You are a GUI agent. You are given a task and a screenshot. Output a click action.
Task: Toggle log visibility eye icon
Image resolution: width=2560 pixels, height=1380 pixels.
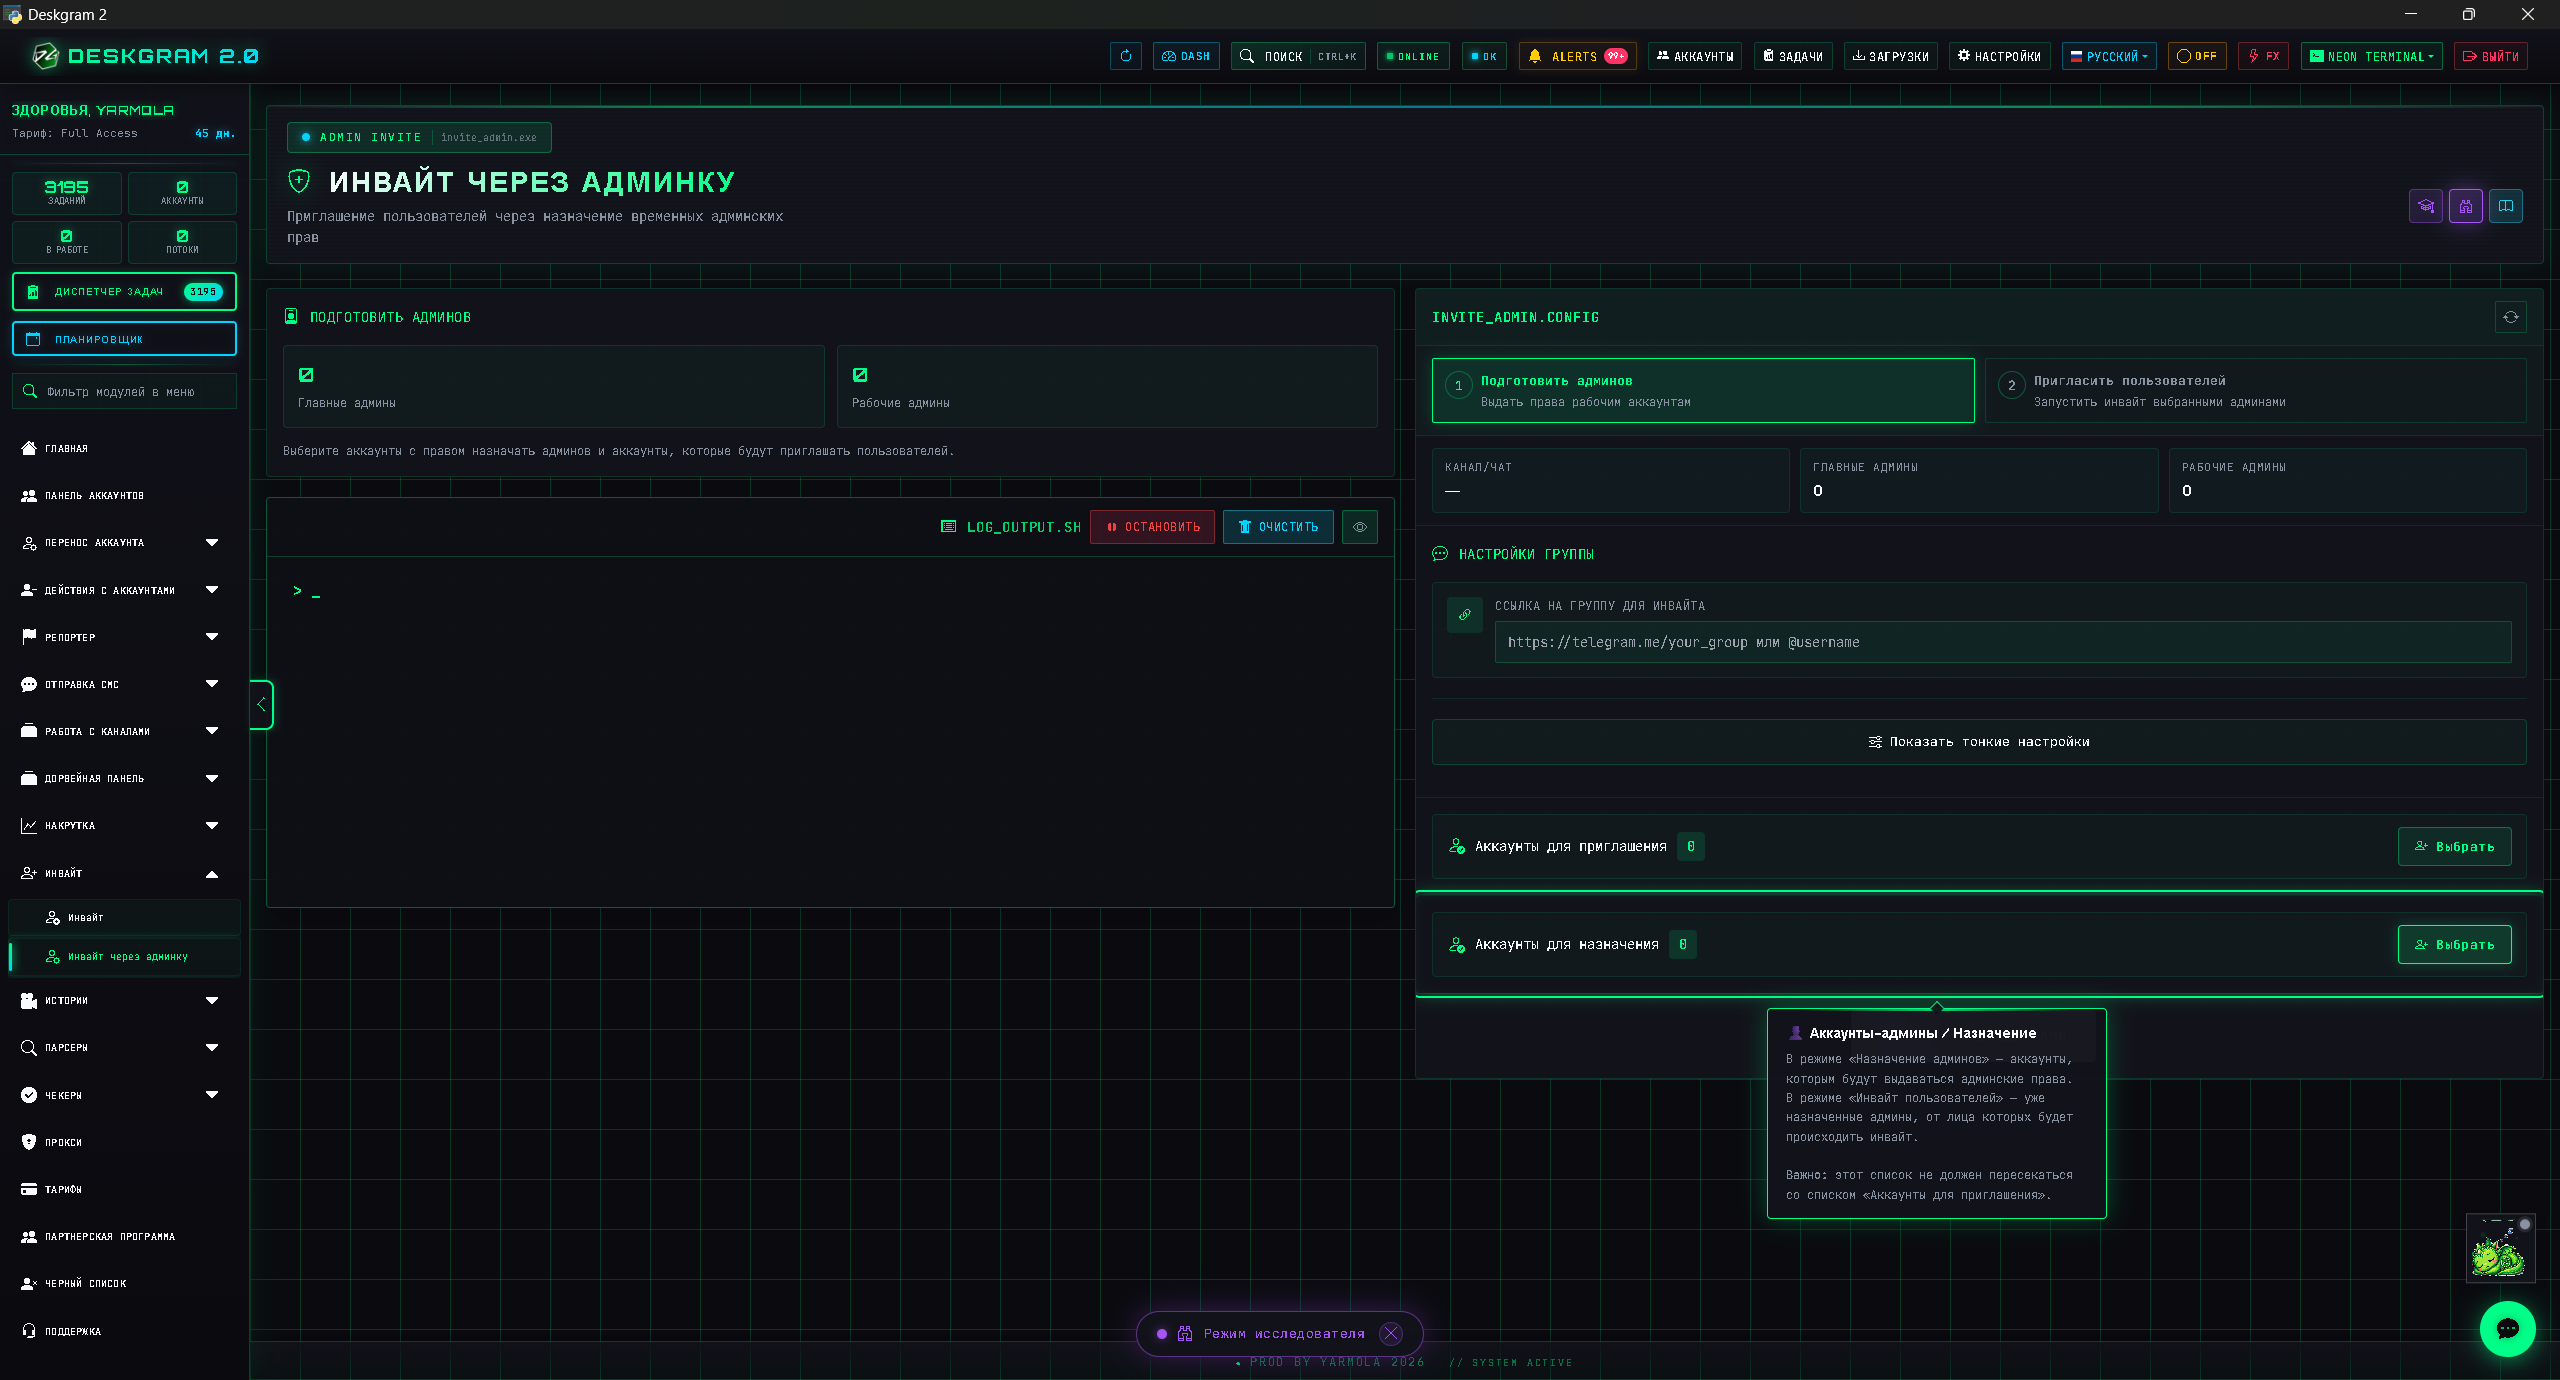pos(1359,527)
